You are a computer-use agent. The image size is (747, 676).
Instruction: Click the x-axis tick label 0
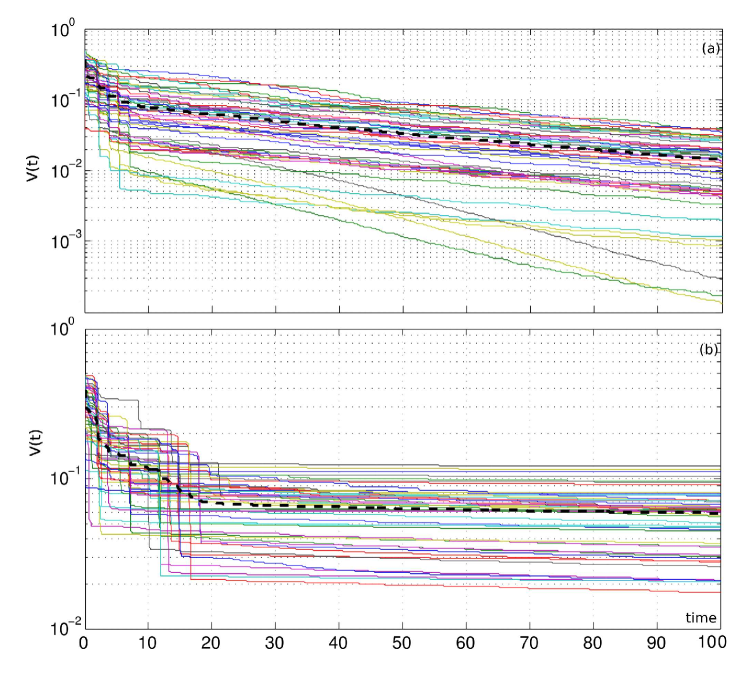[84, 643]
